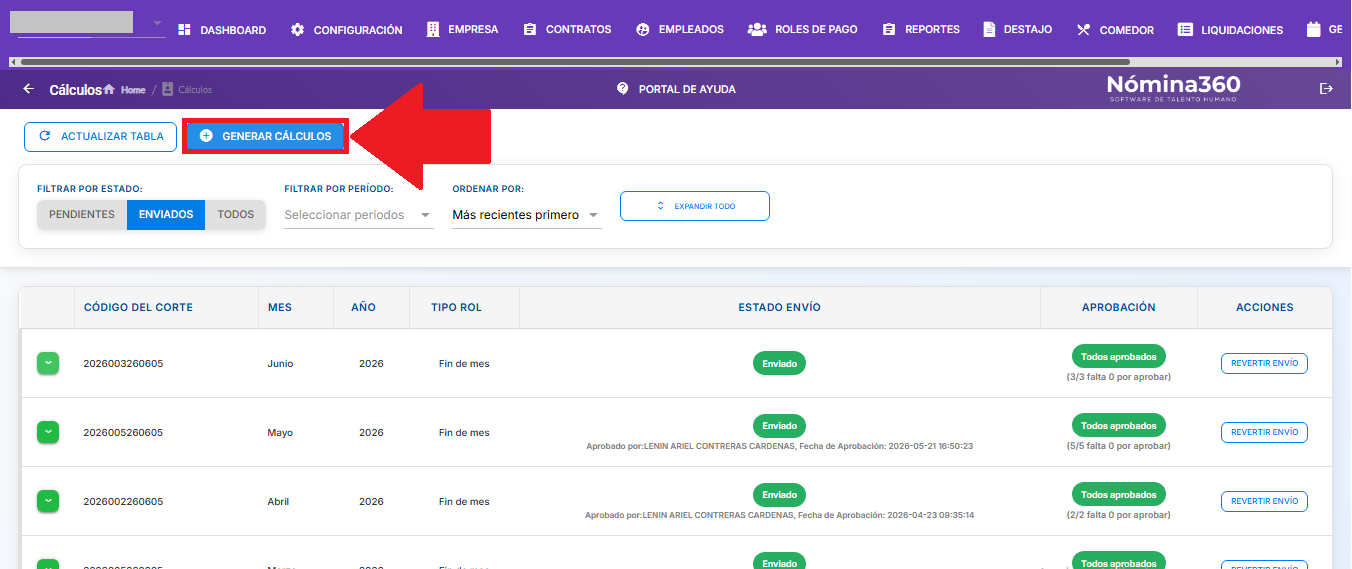Open the company selector dropdown arrow
The width and height of the screenshot is (1352, 569).
click(157, 23)
